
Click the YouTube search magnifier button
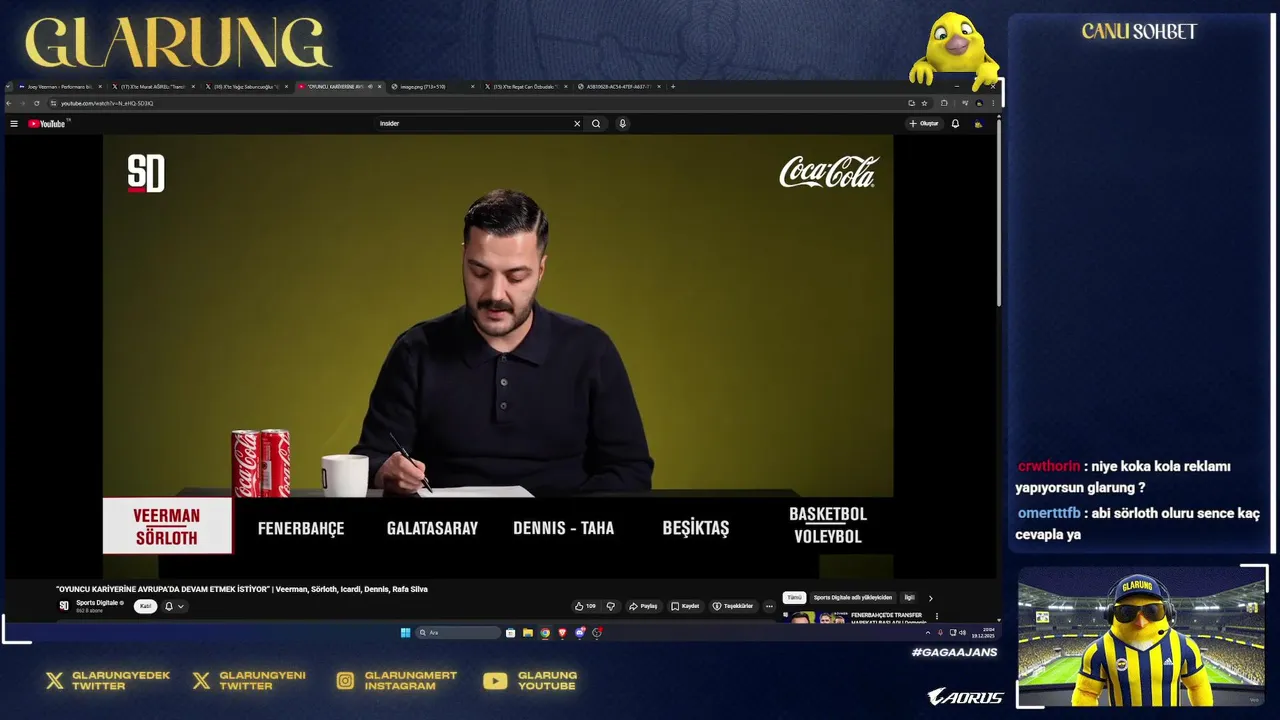click(596, 124)
